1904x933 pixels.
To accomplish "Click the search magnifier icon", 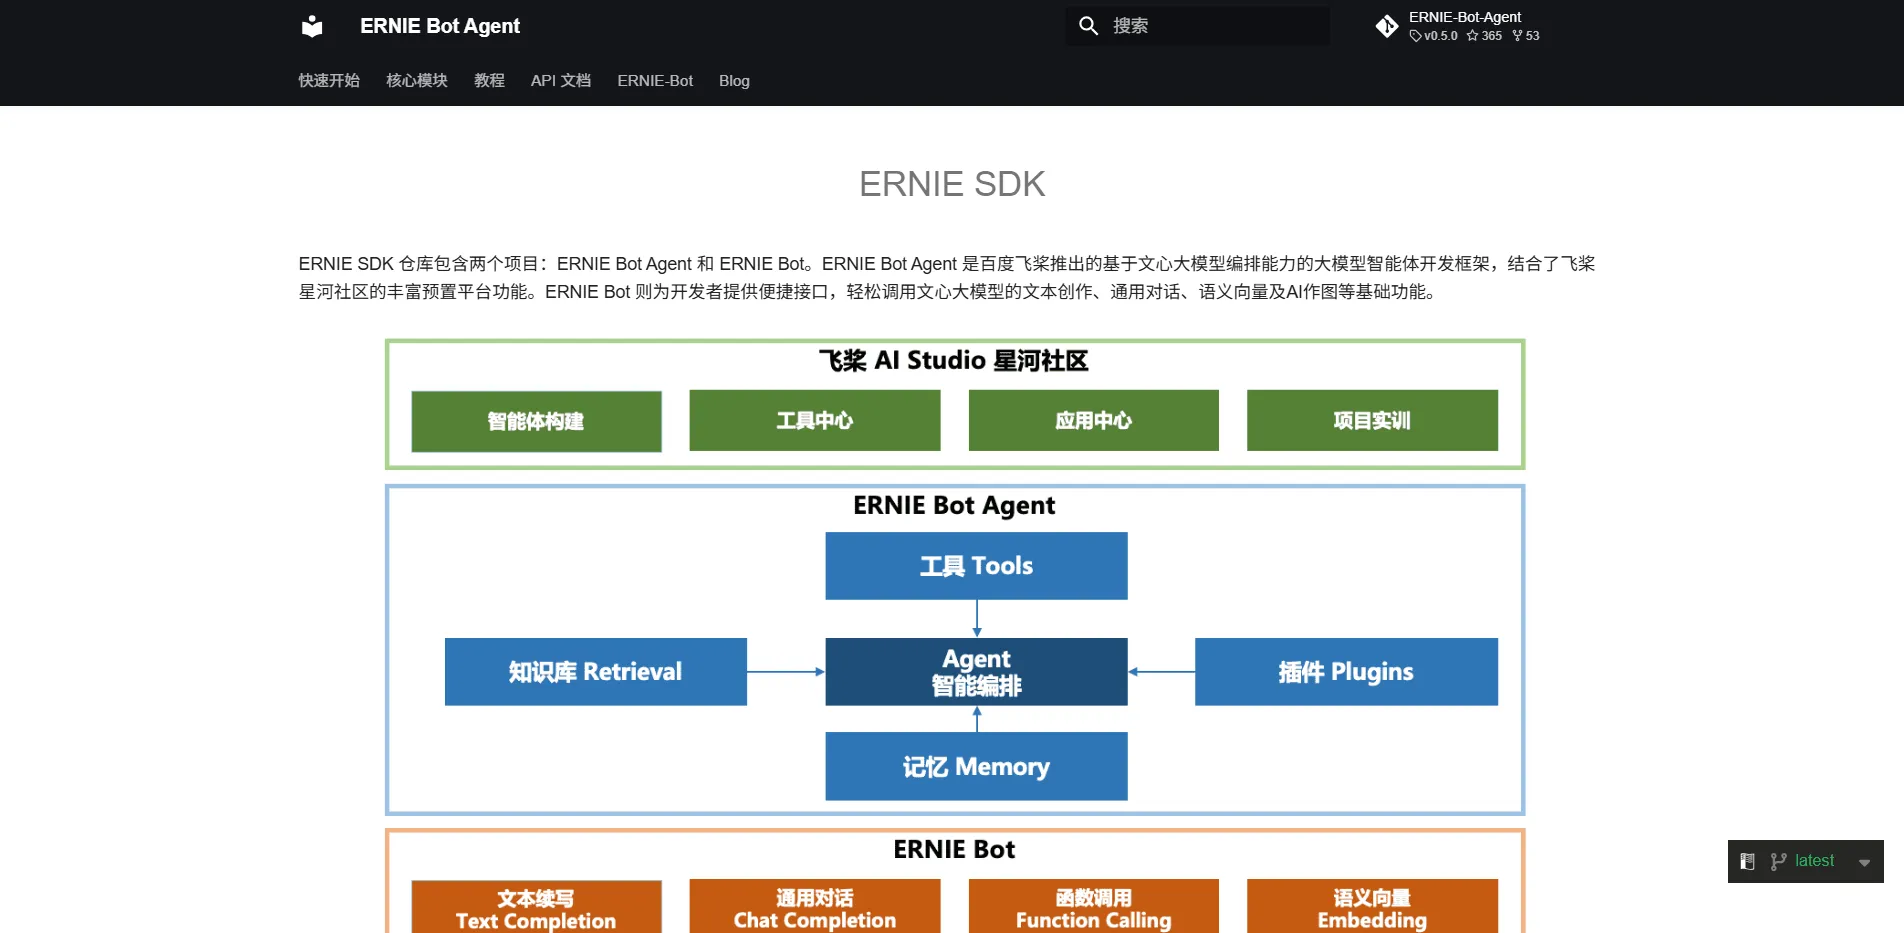I will tap(1088, 25).
